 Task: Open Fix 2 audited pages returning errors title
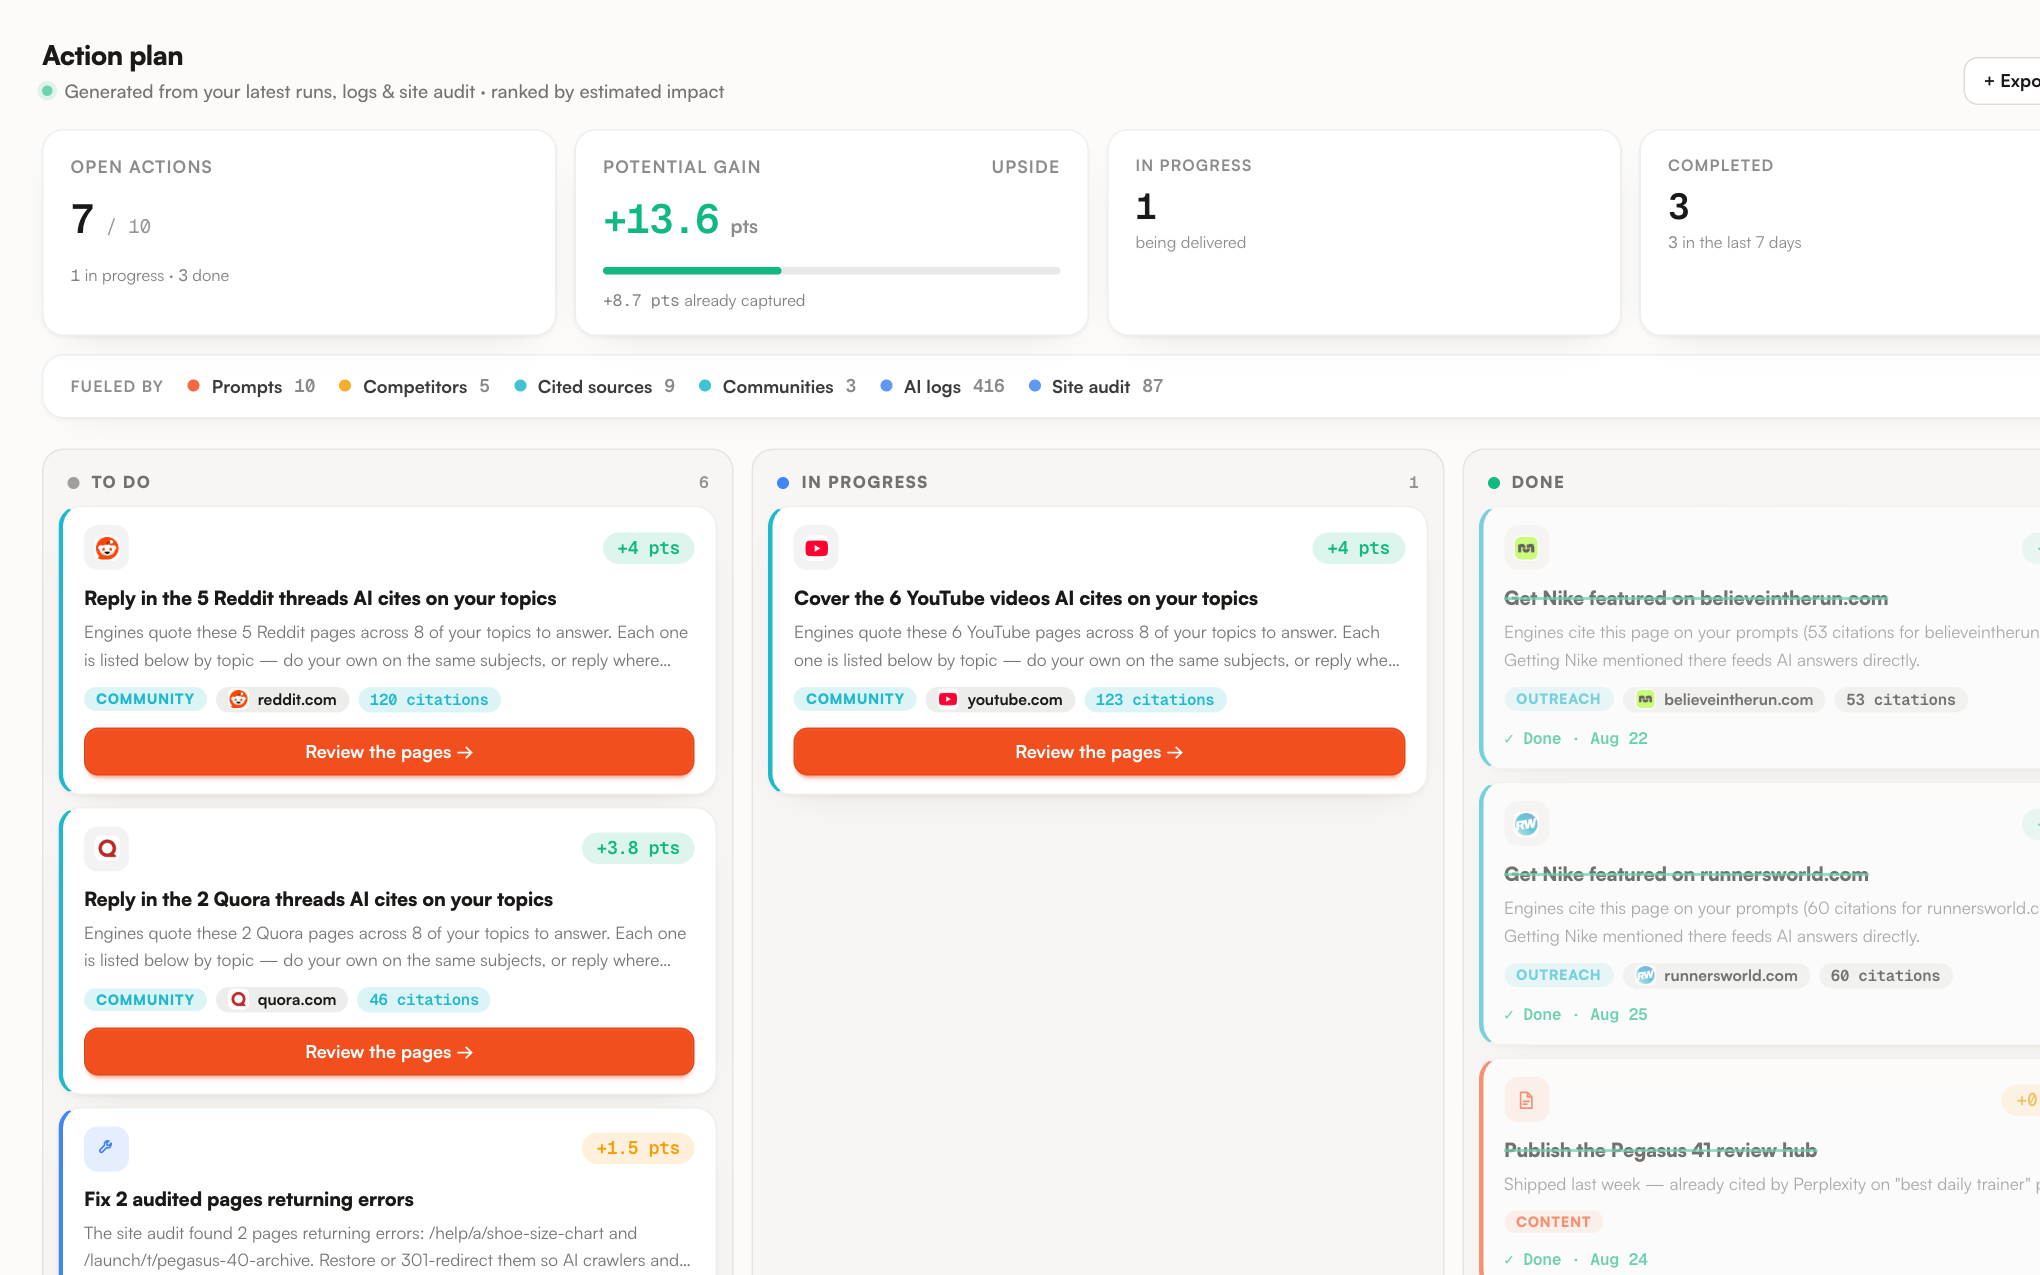pyautogui.click(x=249, y=1199)
